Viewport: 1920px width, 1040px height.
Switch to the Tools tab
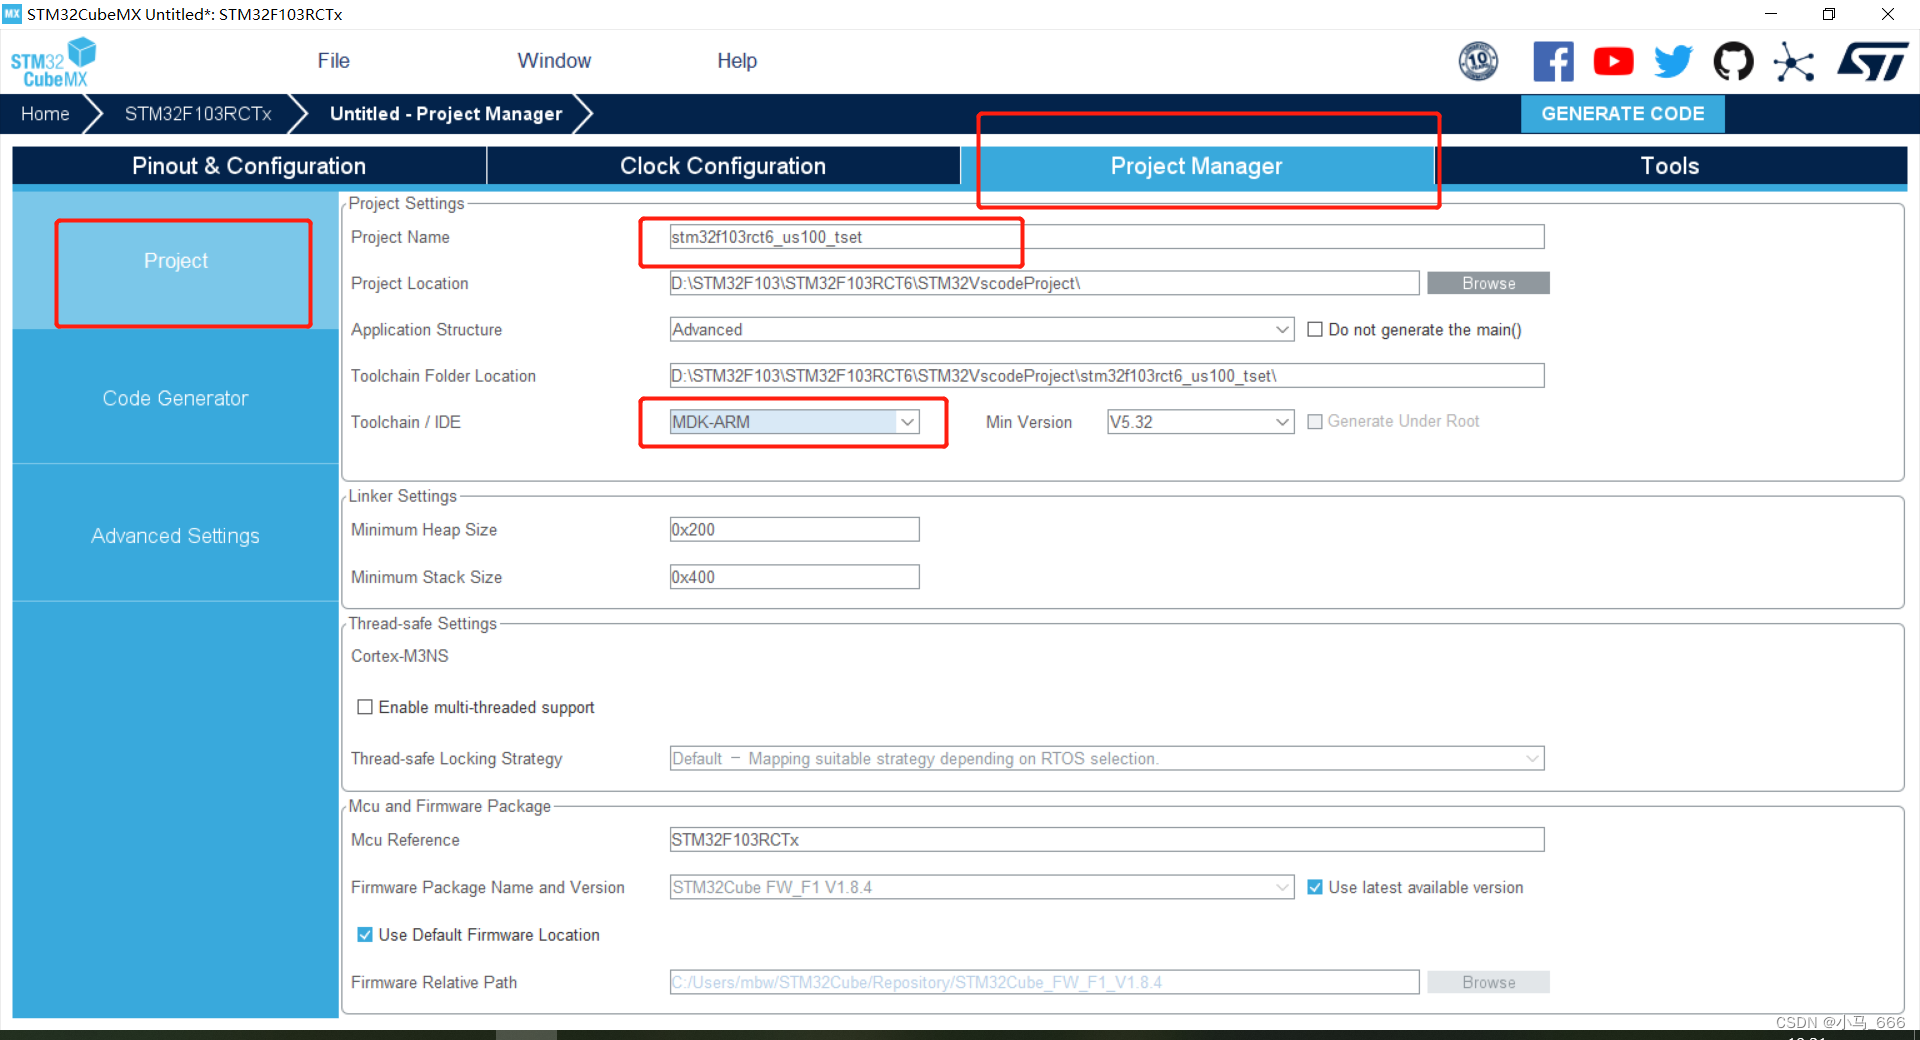tap(1670, 166)
